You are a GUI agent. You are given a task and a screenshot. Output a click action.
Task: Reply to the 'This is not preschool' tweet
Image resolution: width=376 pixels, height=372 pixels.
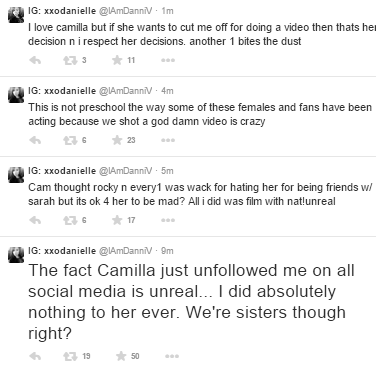(x=35, y=140)
